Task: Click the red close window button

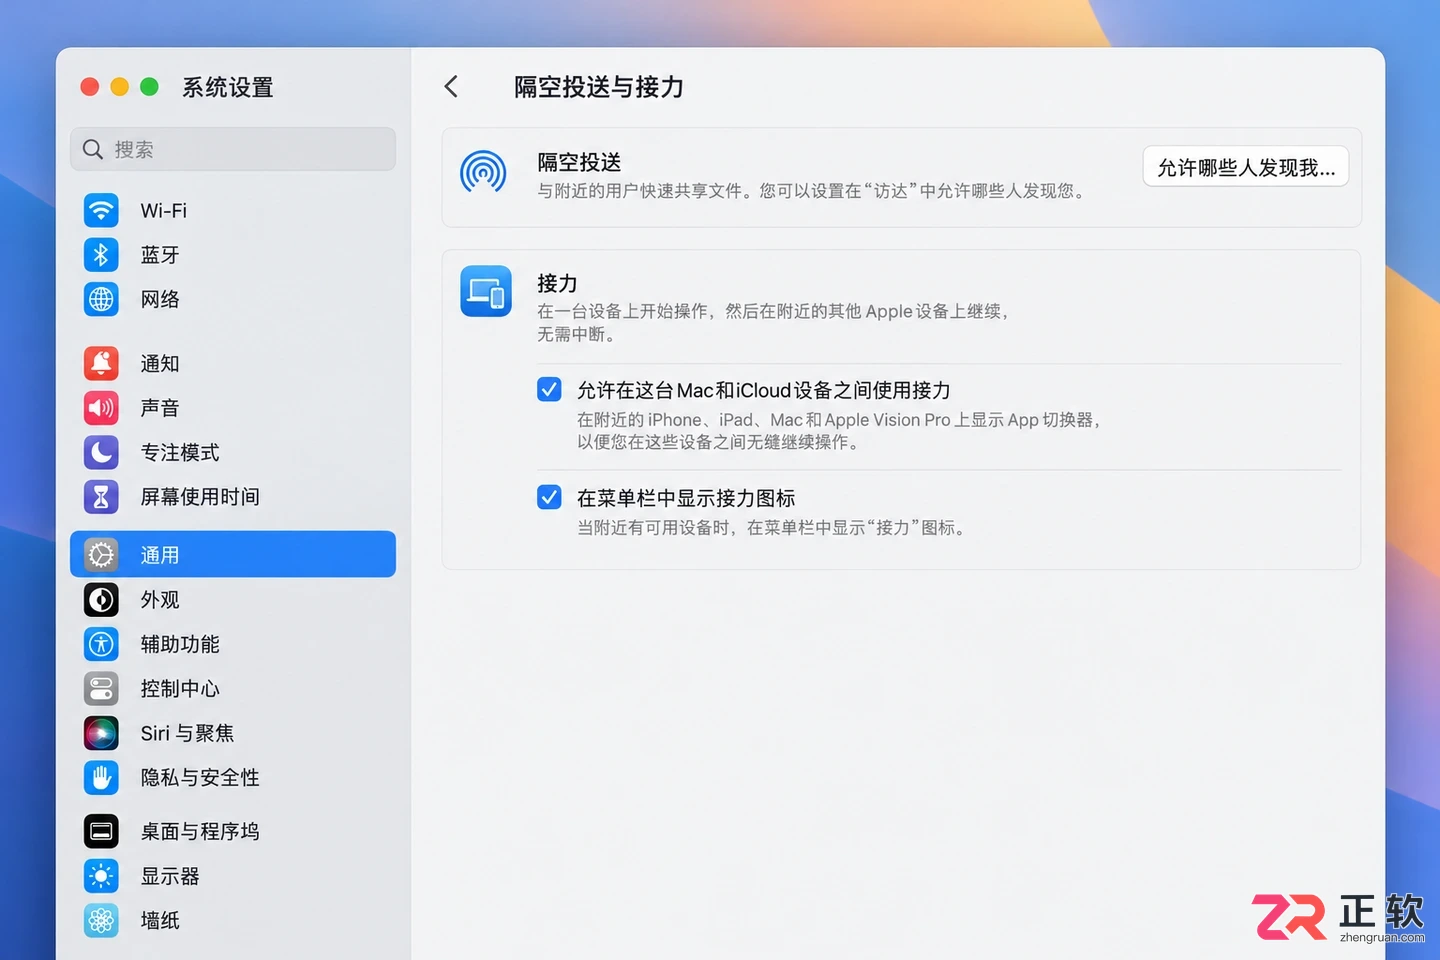Action: coord(89,87)
